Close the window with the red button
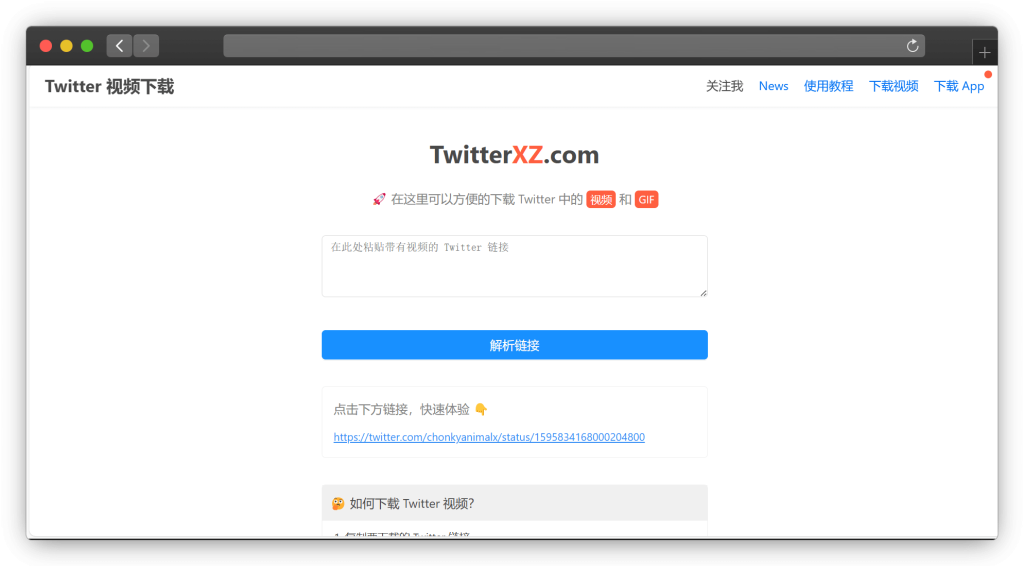This screenshot has height=566, width=1024. coord(46,46)
